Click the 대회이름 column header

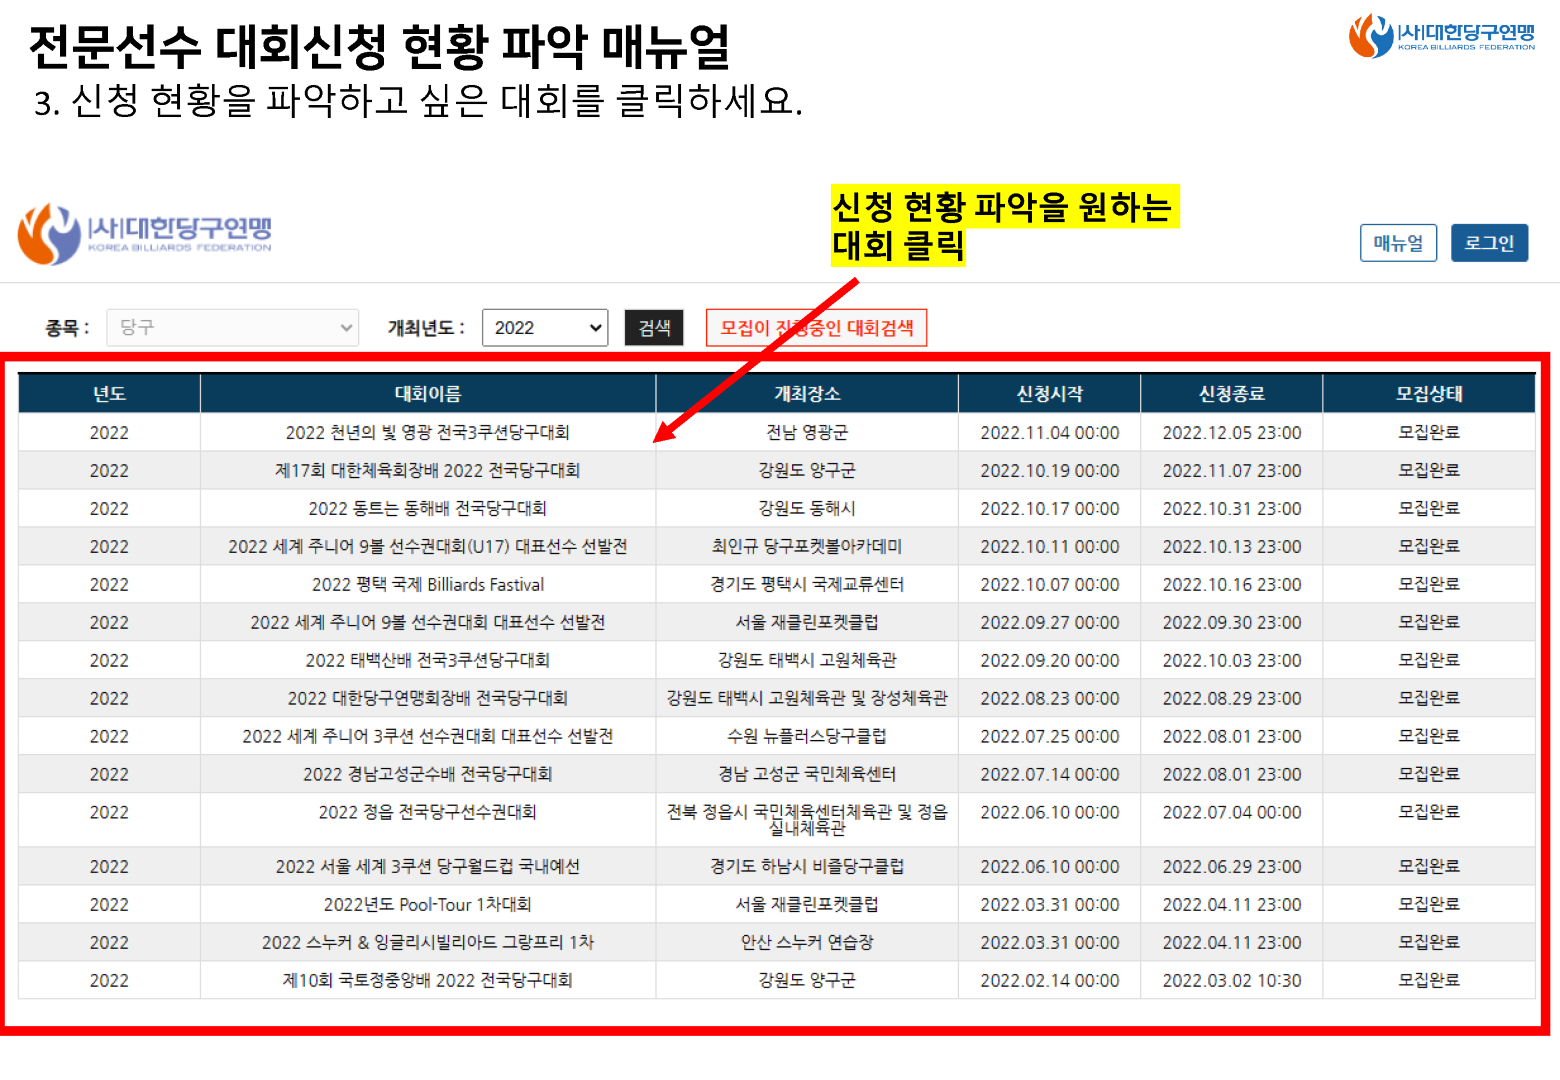pyautogui.click(x=428, y=393)
